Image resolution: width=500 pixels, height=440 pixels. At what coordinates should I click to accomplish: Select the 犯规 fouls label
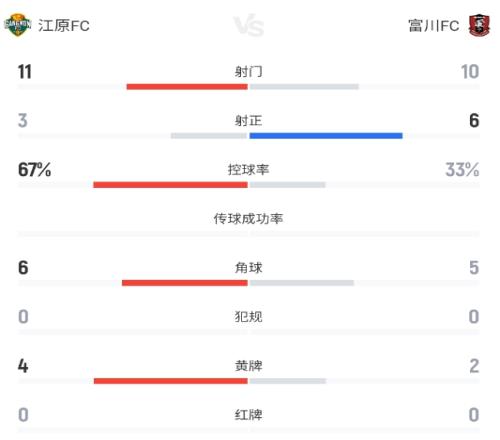click(x=249, y=317)
